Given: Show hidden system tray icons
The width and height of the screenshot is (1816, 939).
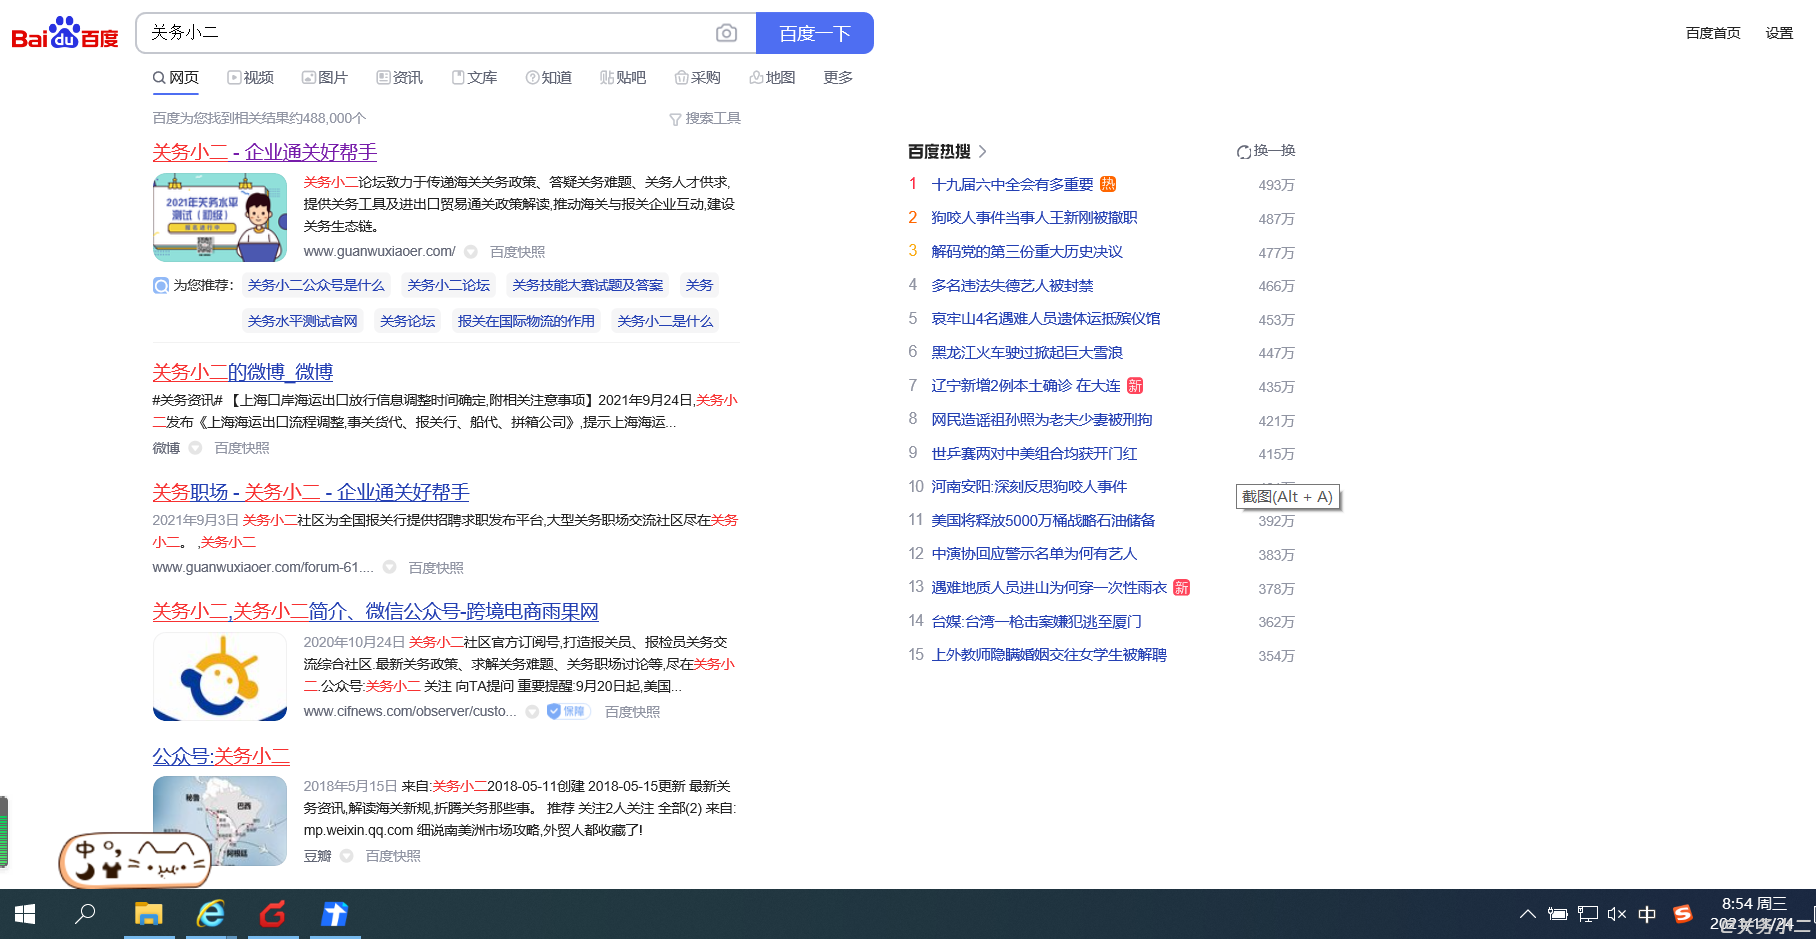Looking at the screenshot, I should pos(1527,914).
